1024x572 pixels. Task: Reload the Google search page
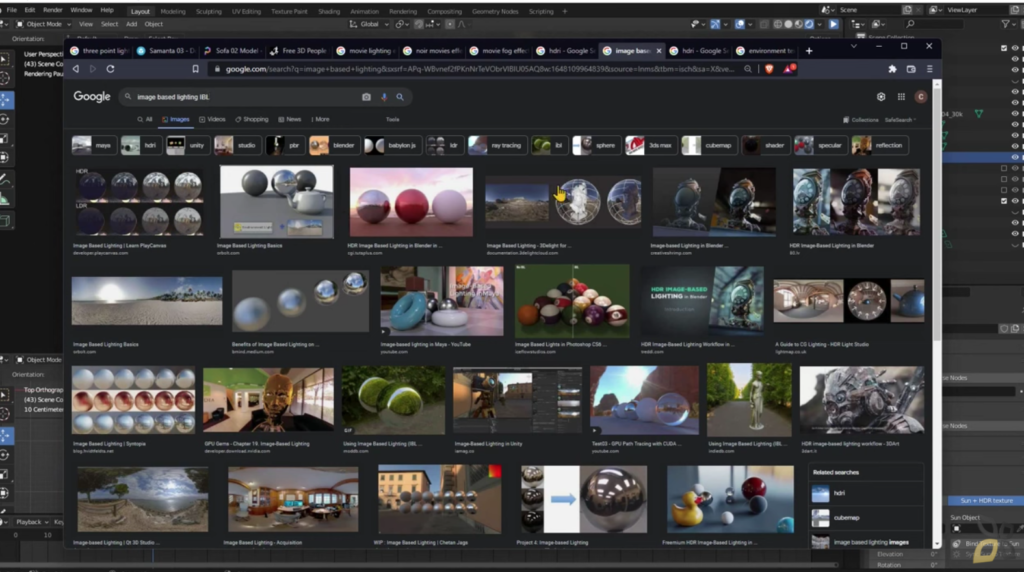click(x=110, y=69)
